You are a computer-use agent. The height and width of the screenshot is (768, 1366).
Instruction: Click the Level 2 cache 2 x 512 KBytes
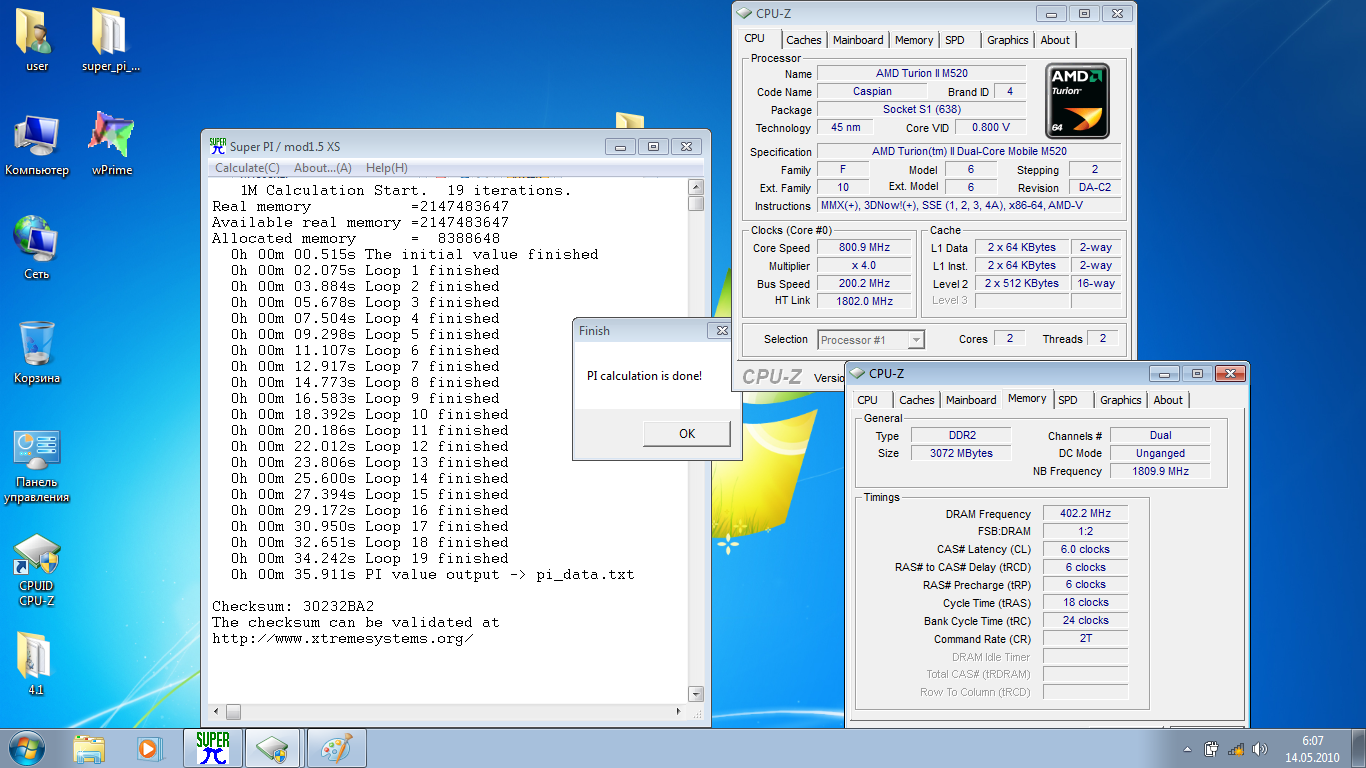[1021, 283]
